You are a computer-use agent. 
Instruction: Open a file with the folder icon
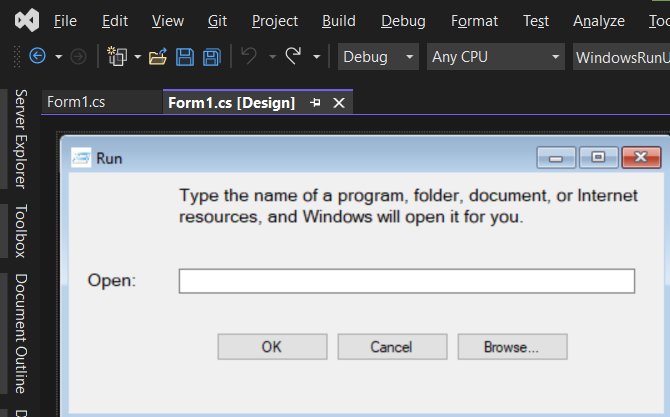158,56
